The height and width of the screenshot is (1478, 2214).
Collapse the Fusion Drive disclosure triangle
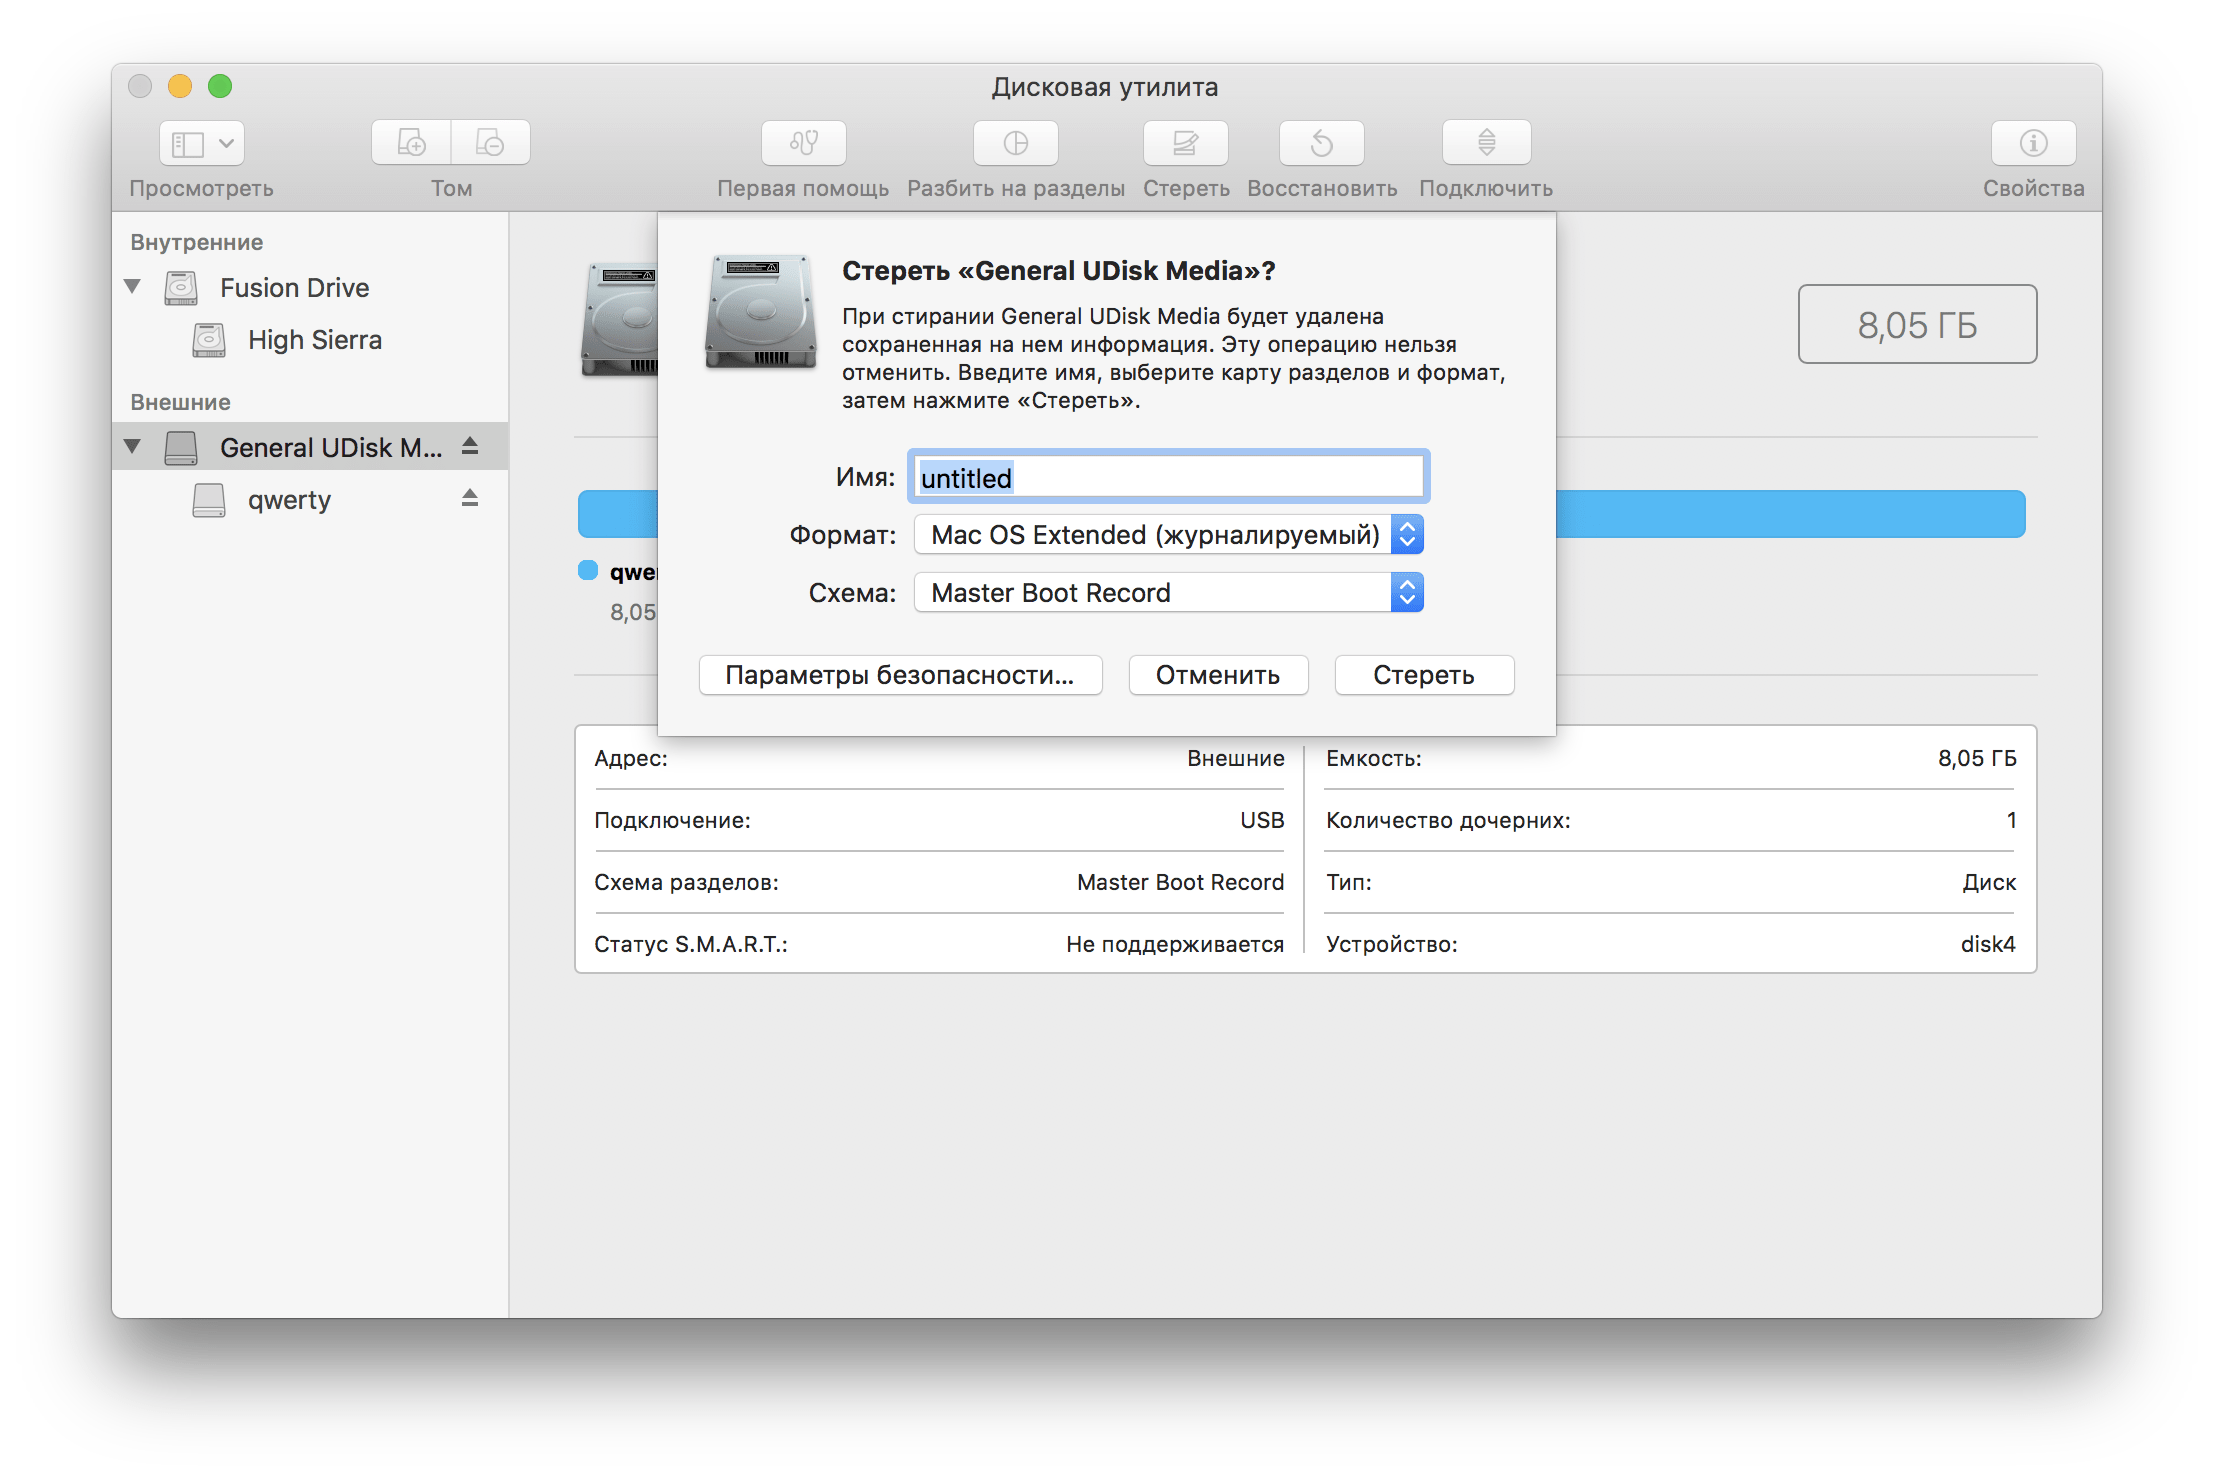pos(132,287)
